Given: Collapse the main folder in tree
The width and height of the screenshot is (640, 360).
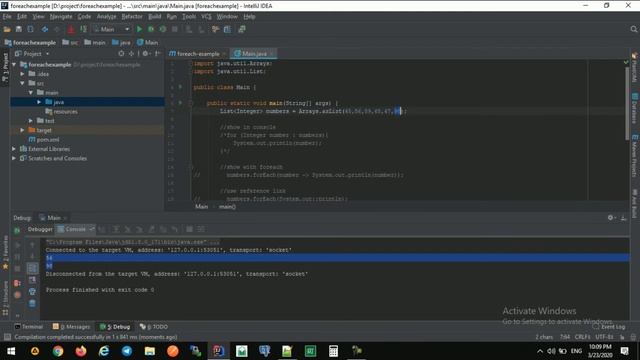Looking at the screenshot, I should (x=31, y=93).
